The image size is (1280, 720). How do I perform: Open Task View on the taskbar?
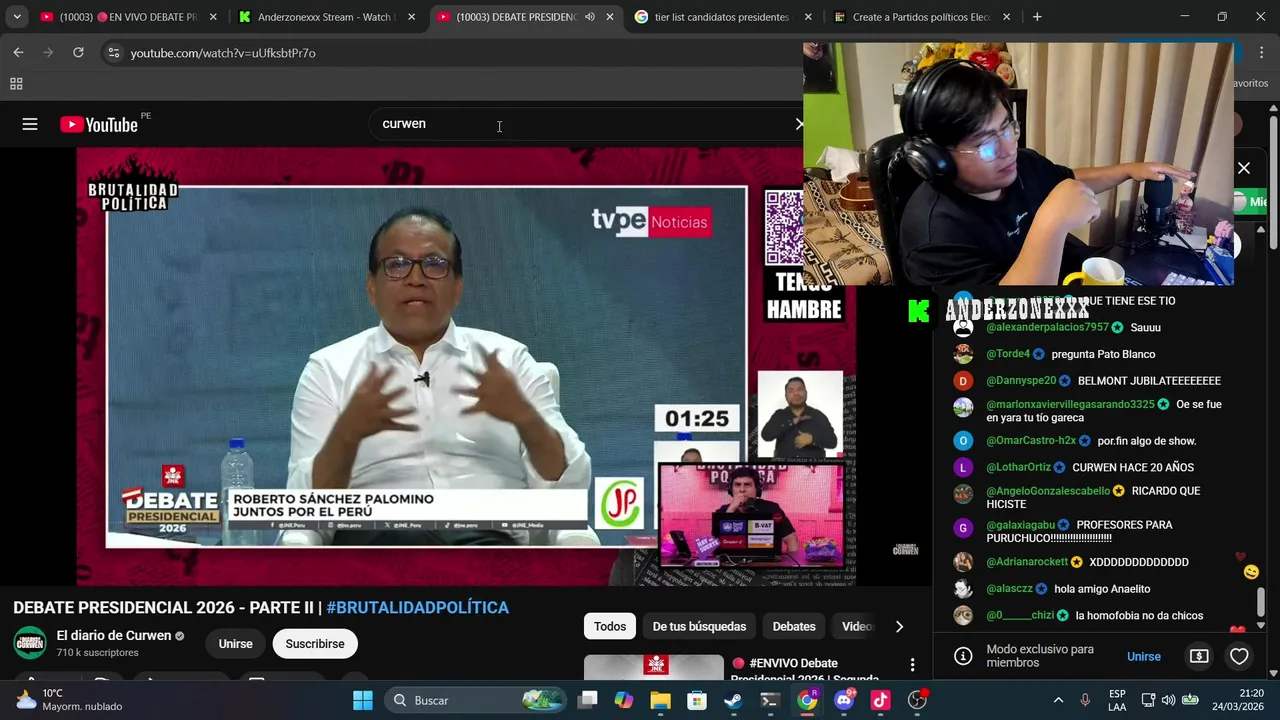587,700
